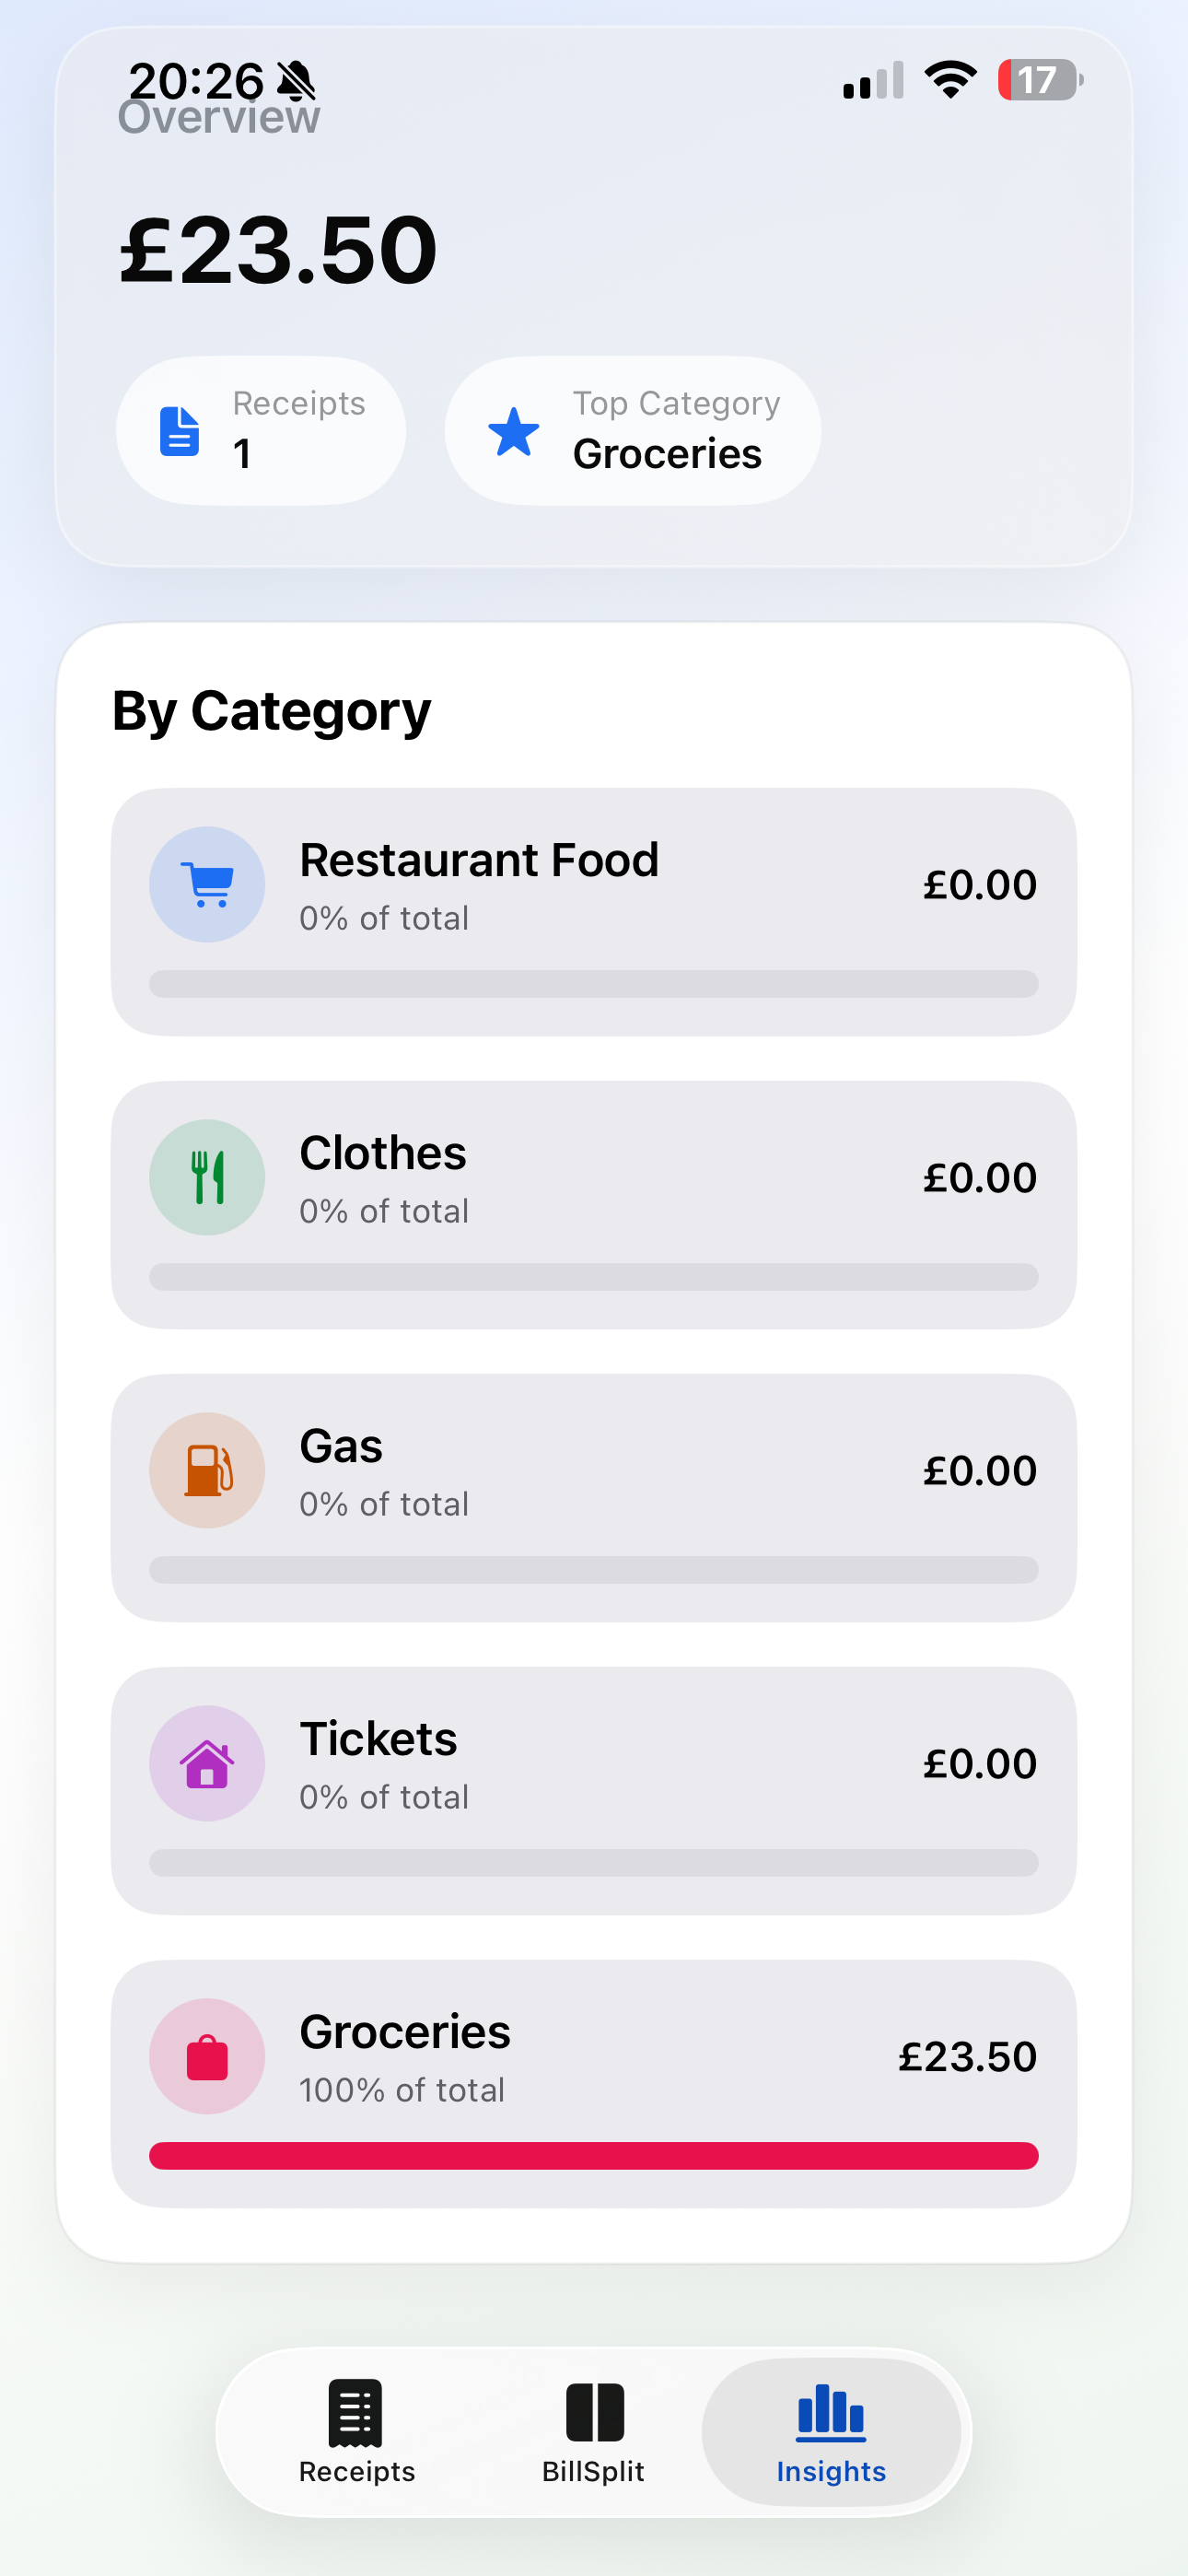Open the Clothes category row

(594, 1205)
